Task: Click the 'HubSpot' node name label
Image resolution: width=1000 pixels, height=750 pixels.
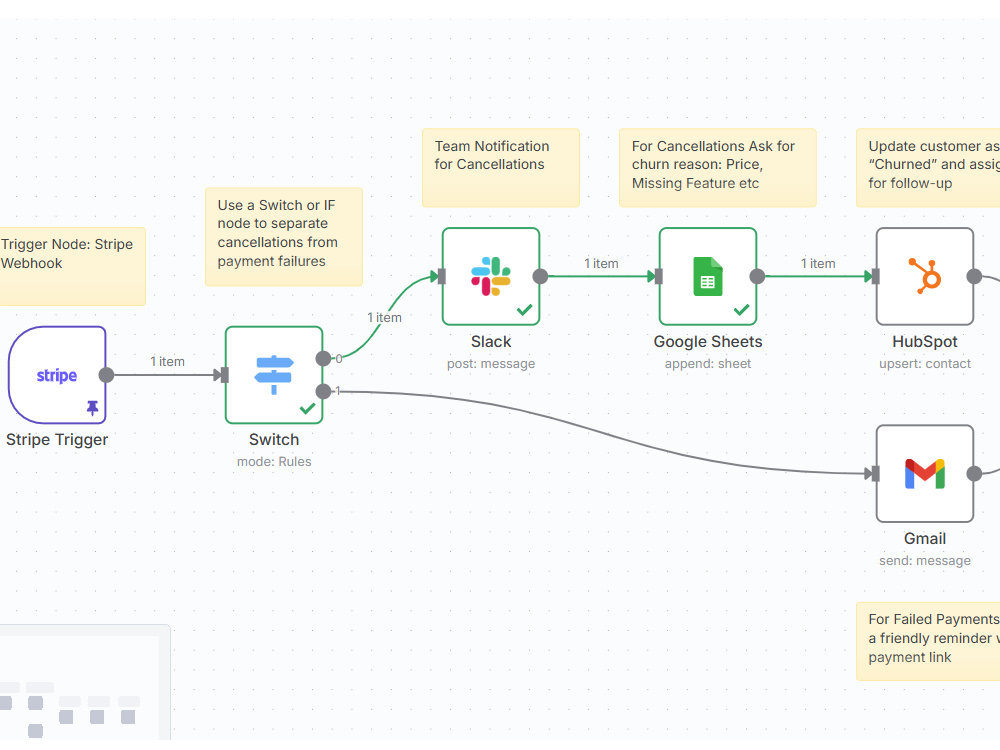Action: point(925,342)
